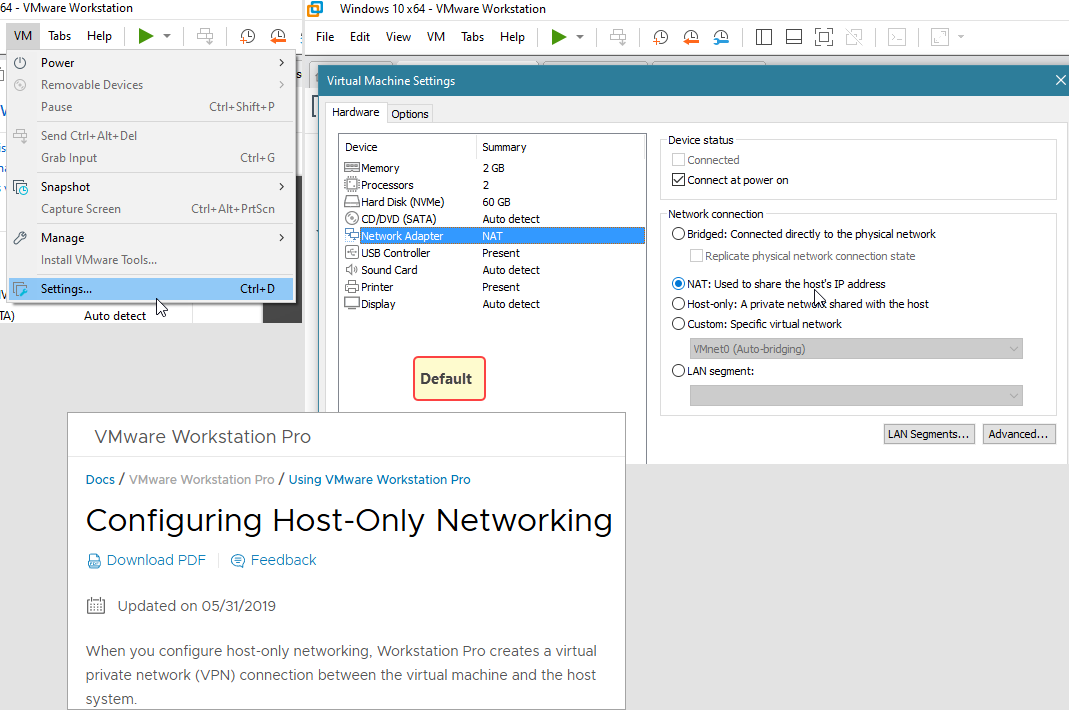The height and width of the screenshot is (710, 1069).
Task: Click Install VMware Tools... menu entry
Action: (151, 260)
